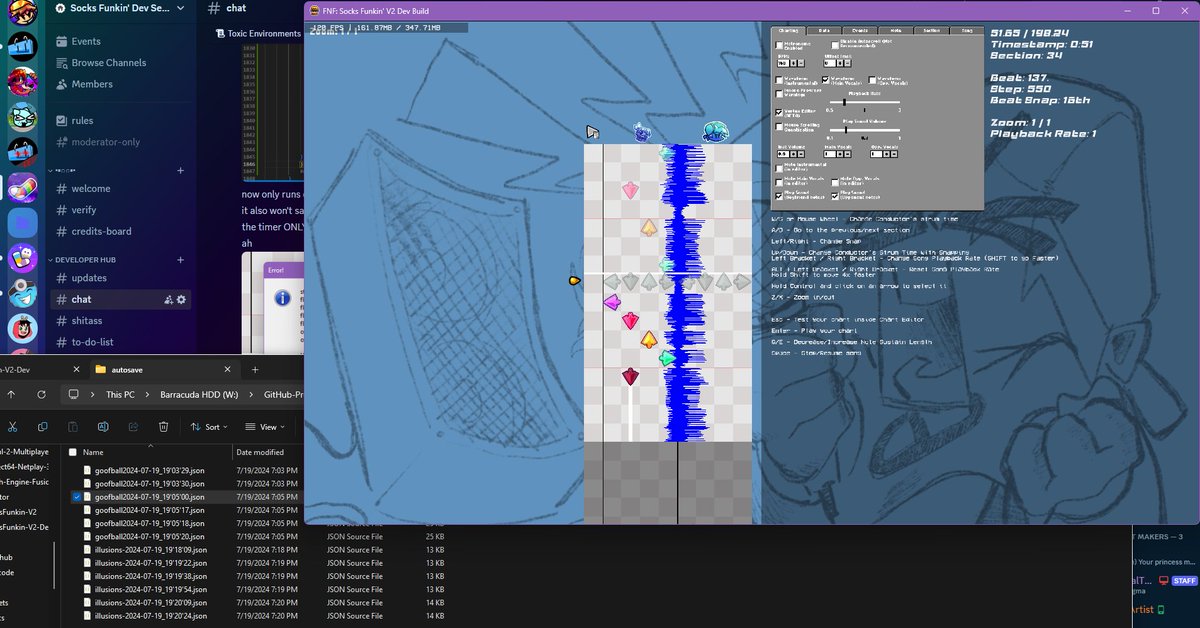Disable the Vortex Editor (BETA) checkbox
This screenshot has height=628, width=1200.
780,112
